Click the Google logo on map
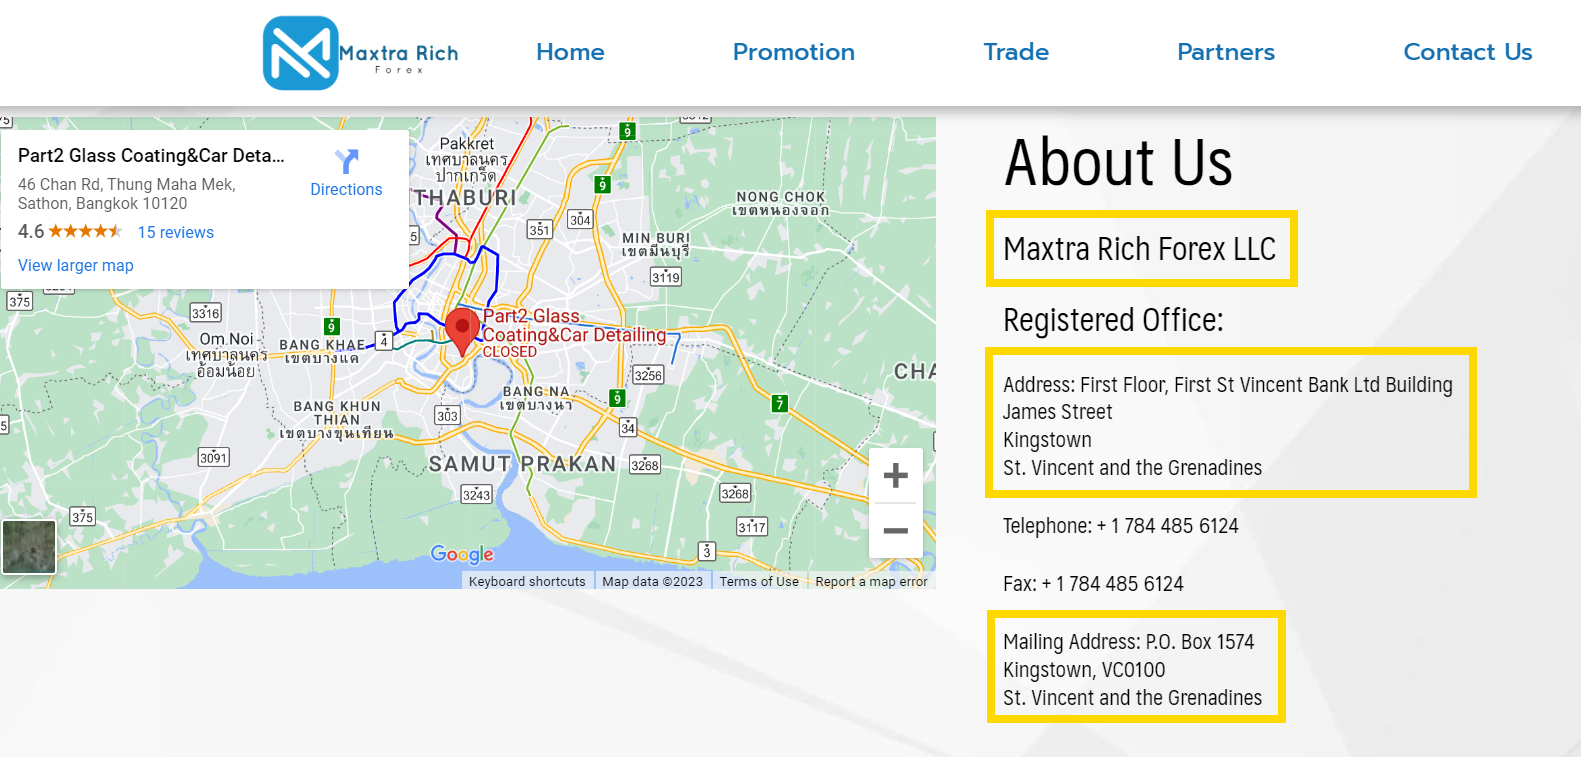This screenshot has height=757, width=1581. tap(462, 554)
